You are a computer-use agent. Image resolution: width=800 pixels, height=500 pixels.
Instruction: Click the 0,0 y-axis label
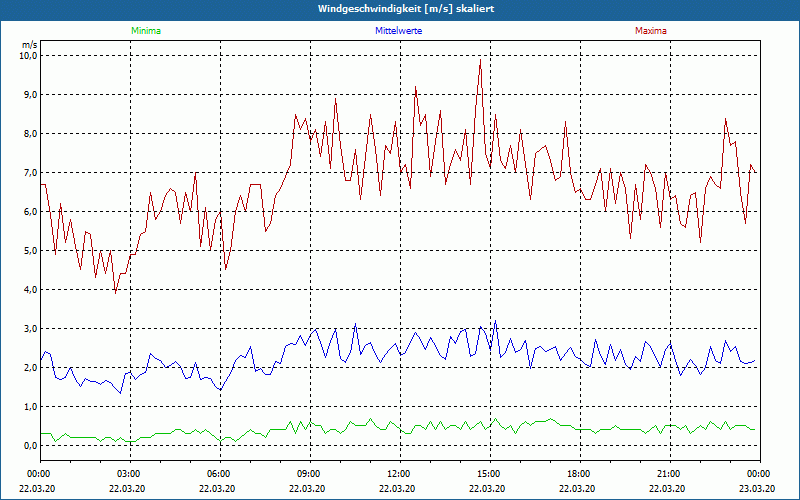click(29, 446)
